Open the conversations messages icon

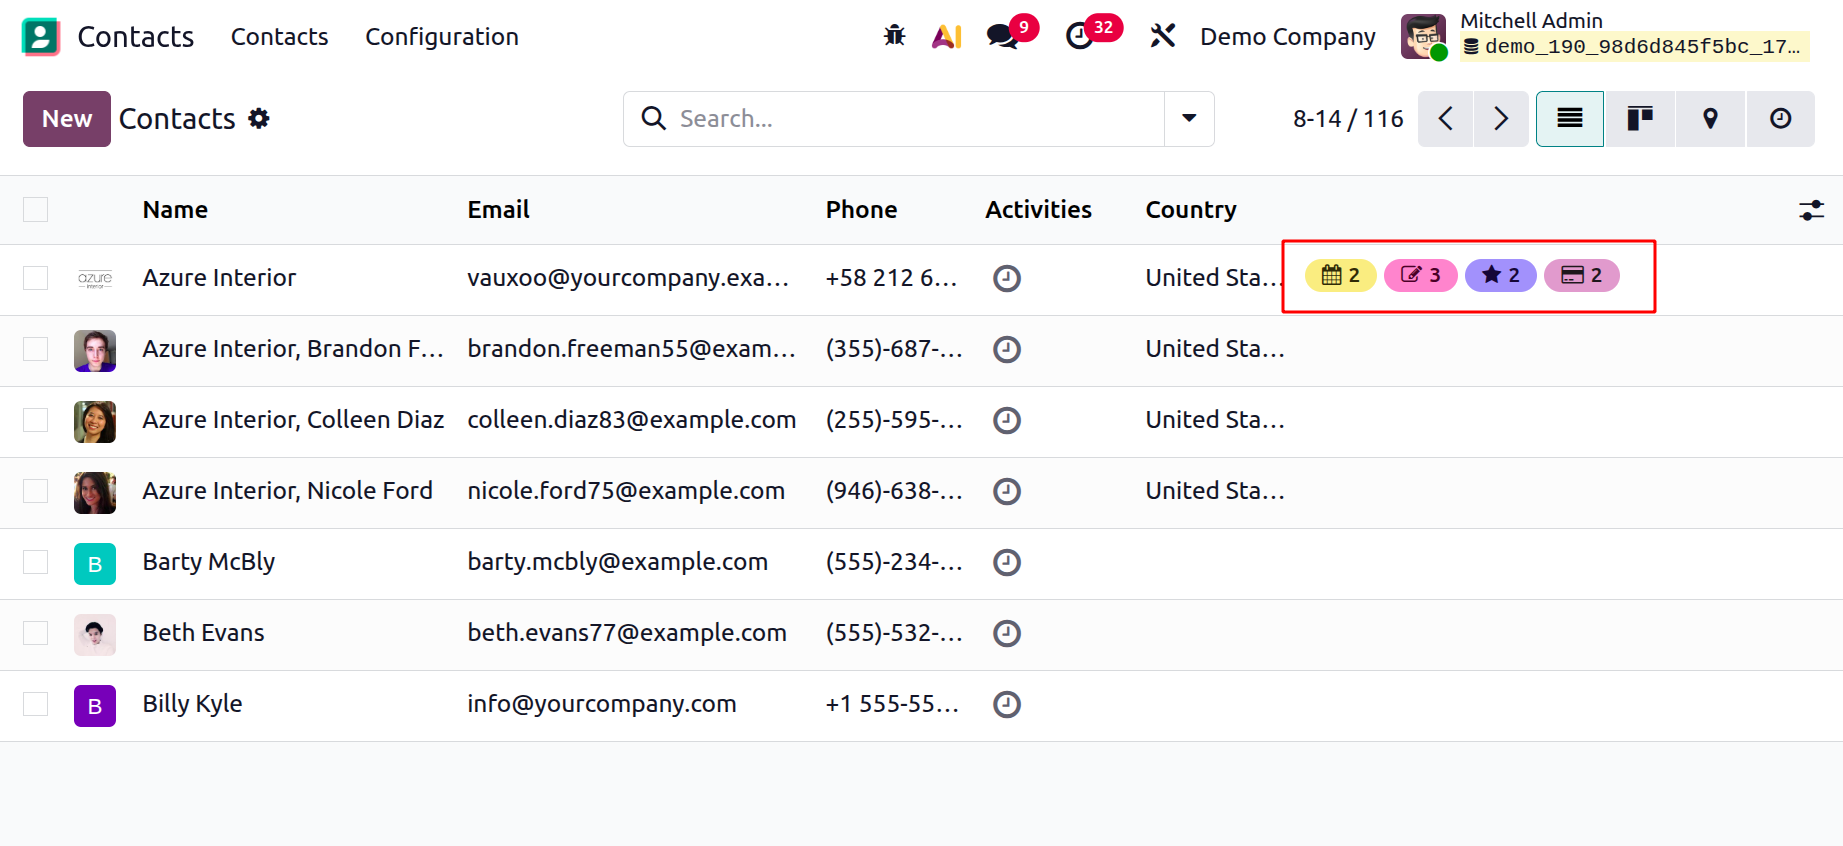point(1002,37)
